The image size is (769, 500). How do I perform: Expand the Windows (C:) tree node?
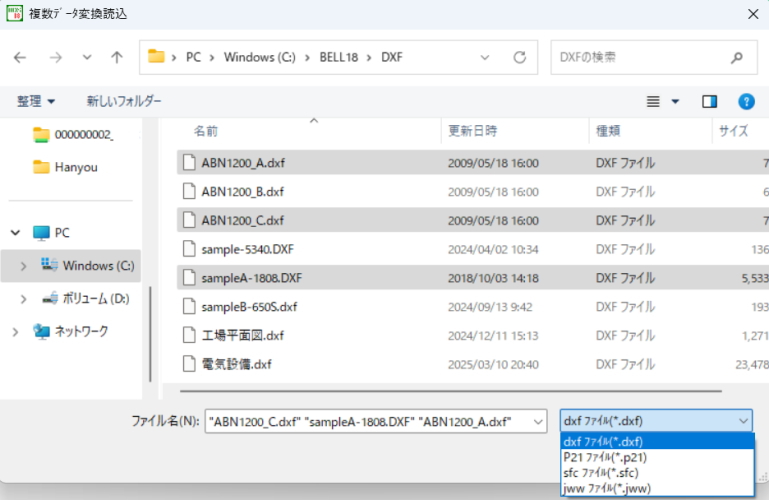coord(25,266)
